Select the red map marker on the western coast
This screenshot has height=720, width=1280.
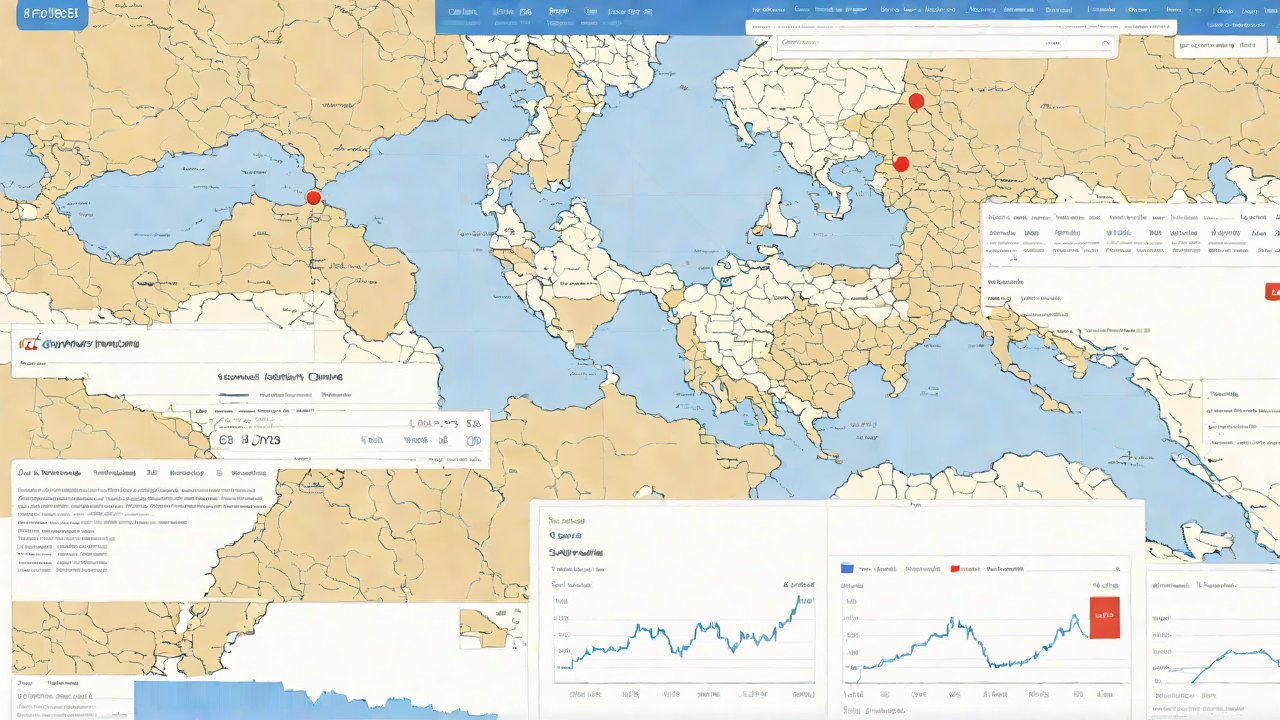313,198
